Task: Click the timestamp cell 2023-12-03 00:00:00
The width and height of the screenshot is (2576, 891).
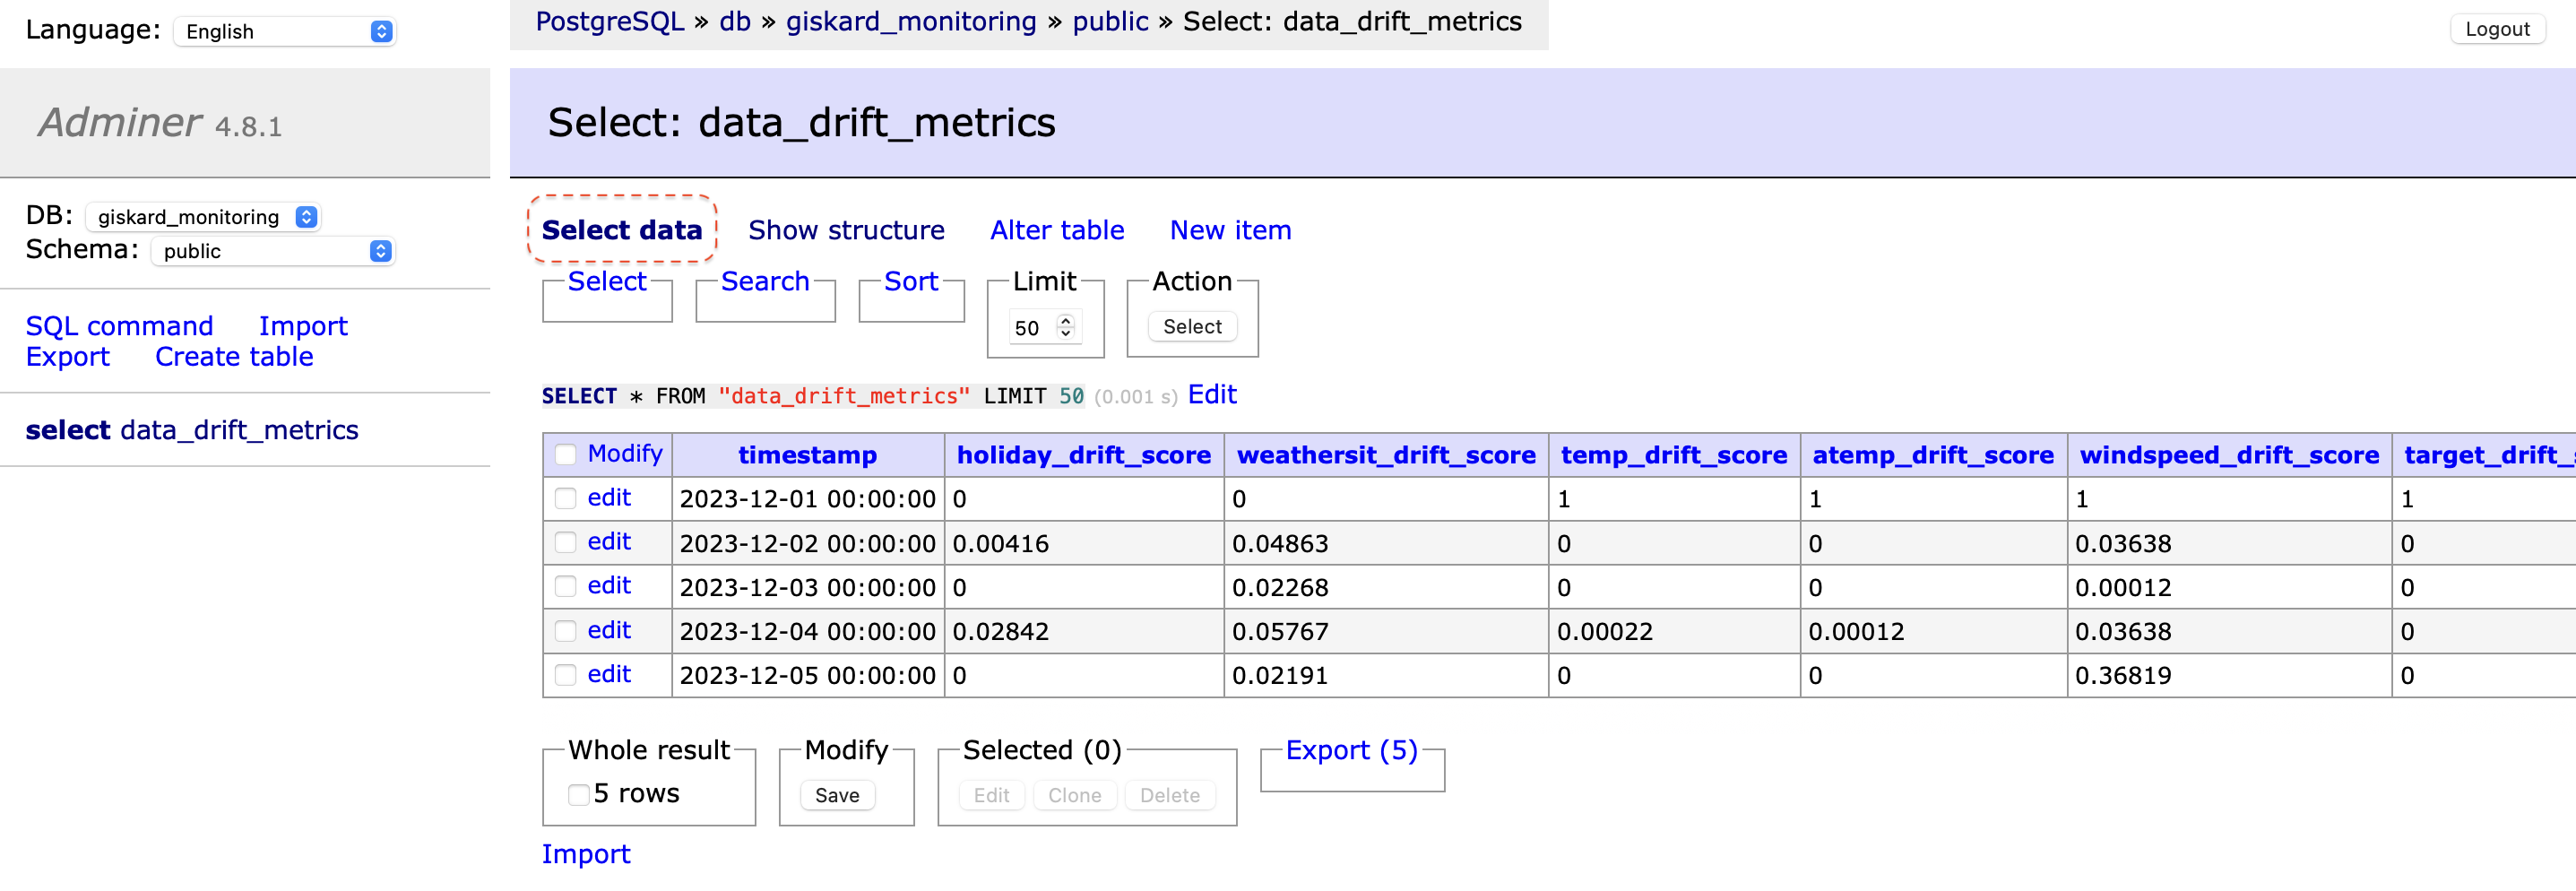Action: (808, 587)
